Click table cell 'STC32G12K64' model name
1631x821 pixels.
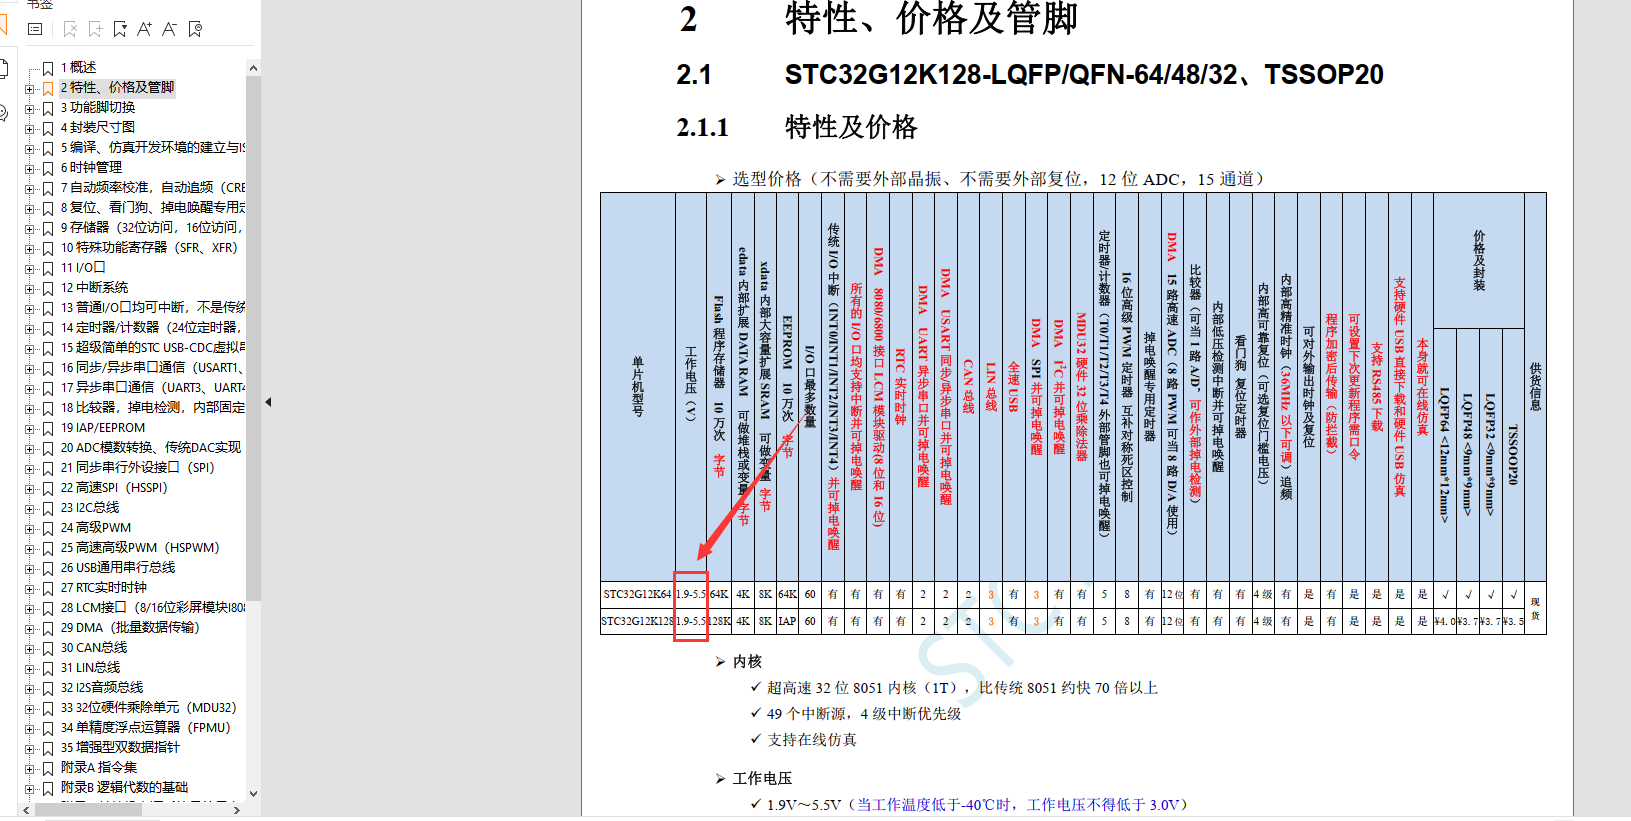638,594
